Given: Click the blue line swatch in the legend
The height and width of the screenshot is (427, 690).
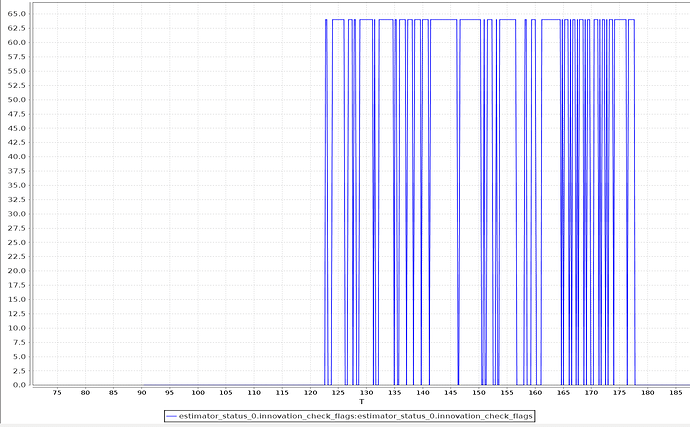Looking at the screenshot, I should [x=172, y=416].
